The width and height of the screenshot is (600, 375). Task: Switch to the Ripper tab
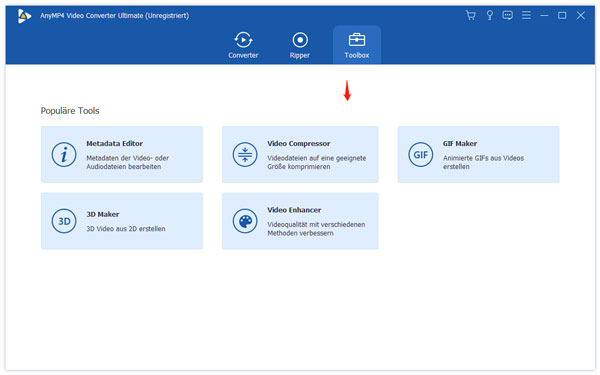coord(300,45)
